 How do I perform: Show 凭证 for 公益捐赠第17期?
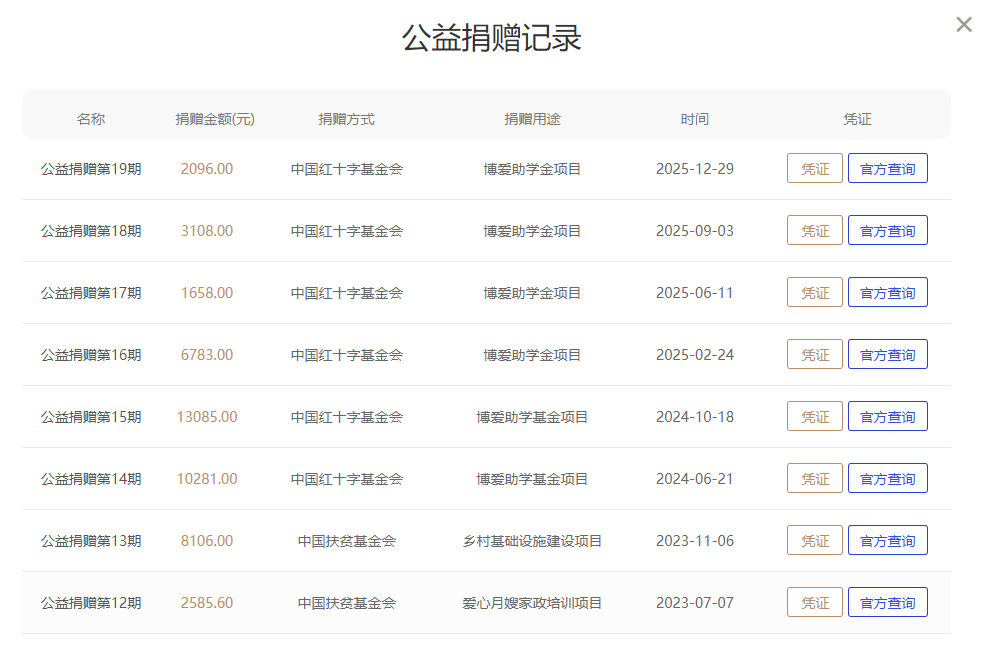pos(815,293)
